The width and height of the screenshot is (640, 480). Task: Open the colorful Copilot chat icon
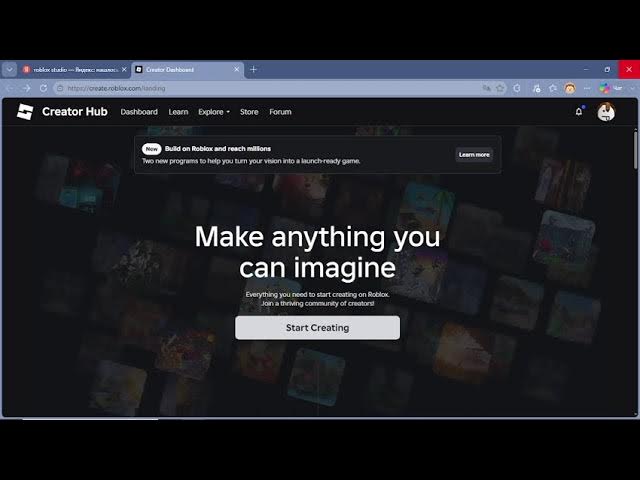coord(604,88)
